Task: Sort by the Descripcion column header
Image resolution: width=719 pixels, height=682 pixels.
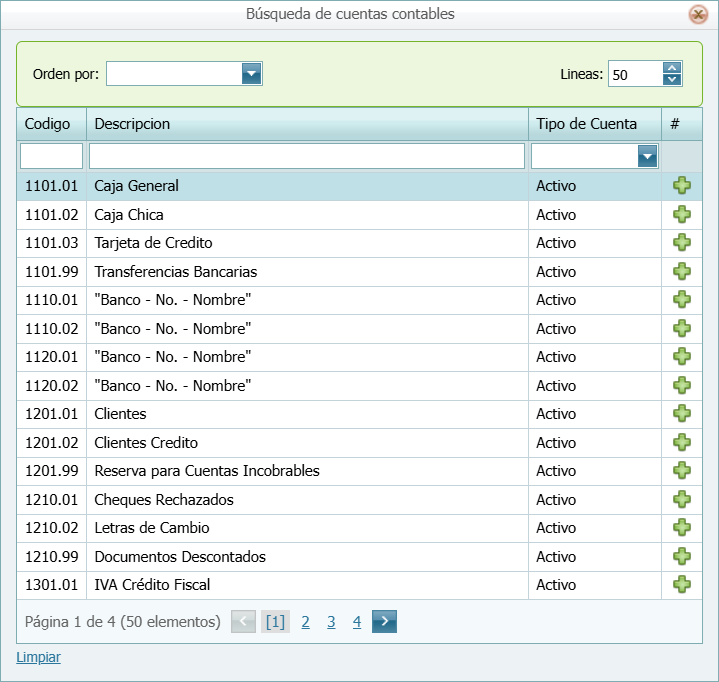Action: pos(307,124)
